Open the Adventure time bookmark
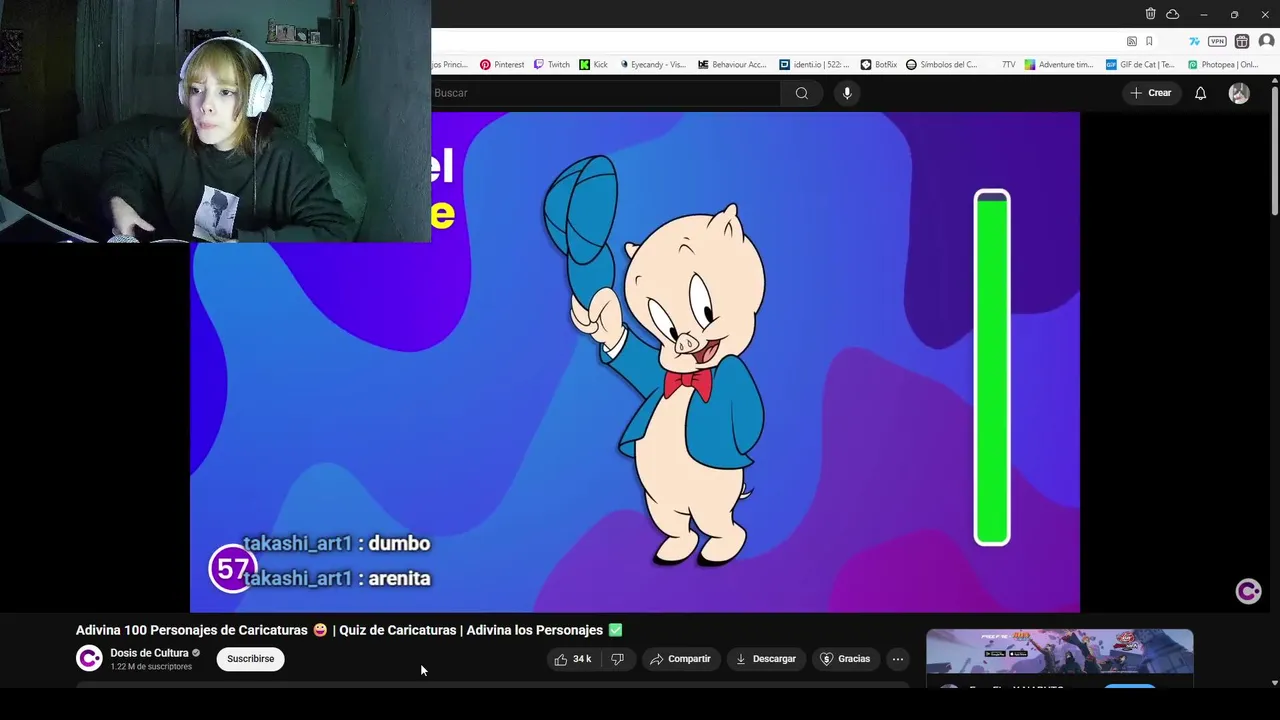1280x720 pixels. tap(1059, 65)
